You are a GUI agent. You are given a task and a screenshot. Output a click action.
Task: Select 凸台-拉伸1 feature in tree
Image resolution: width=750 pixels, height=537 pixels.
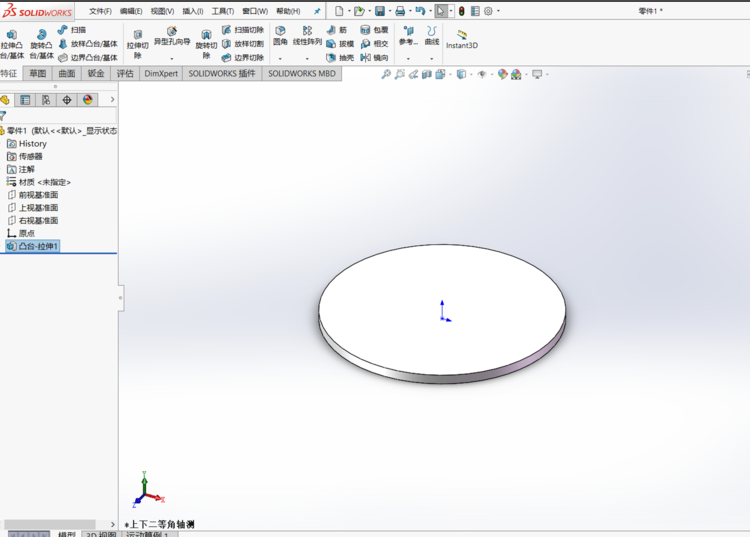(x=33, y=246)
